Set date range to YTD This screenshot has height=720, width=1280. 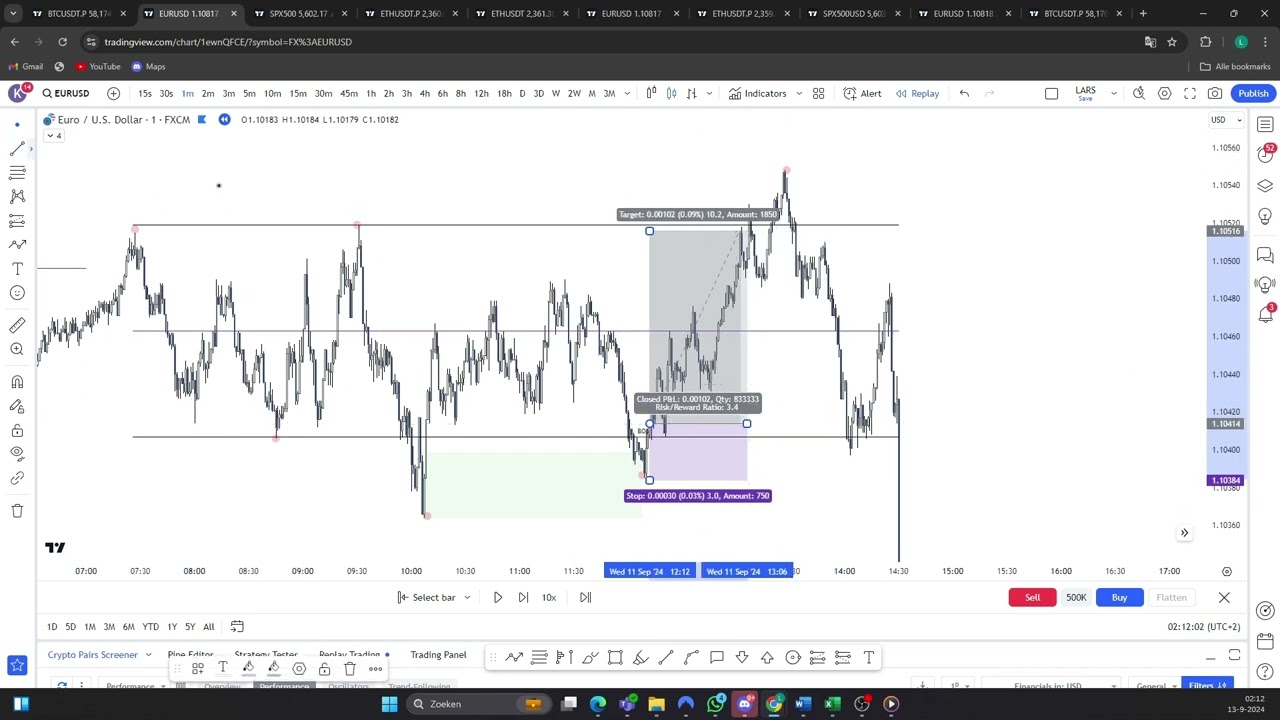(x=150, y=627)
